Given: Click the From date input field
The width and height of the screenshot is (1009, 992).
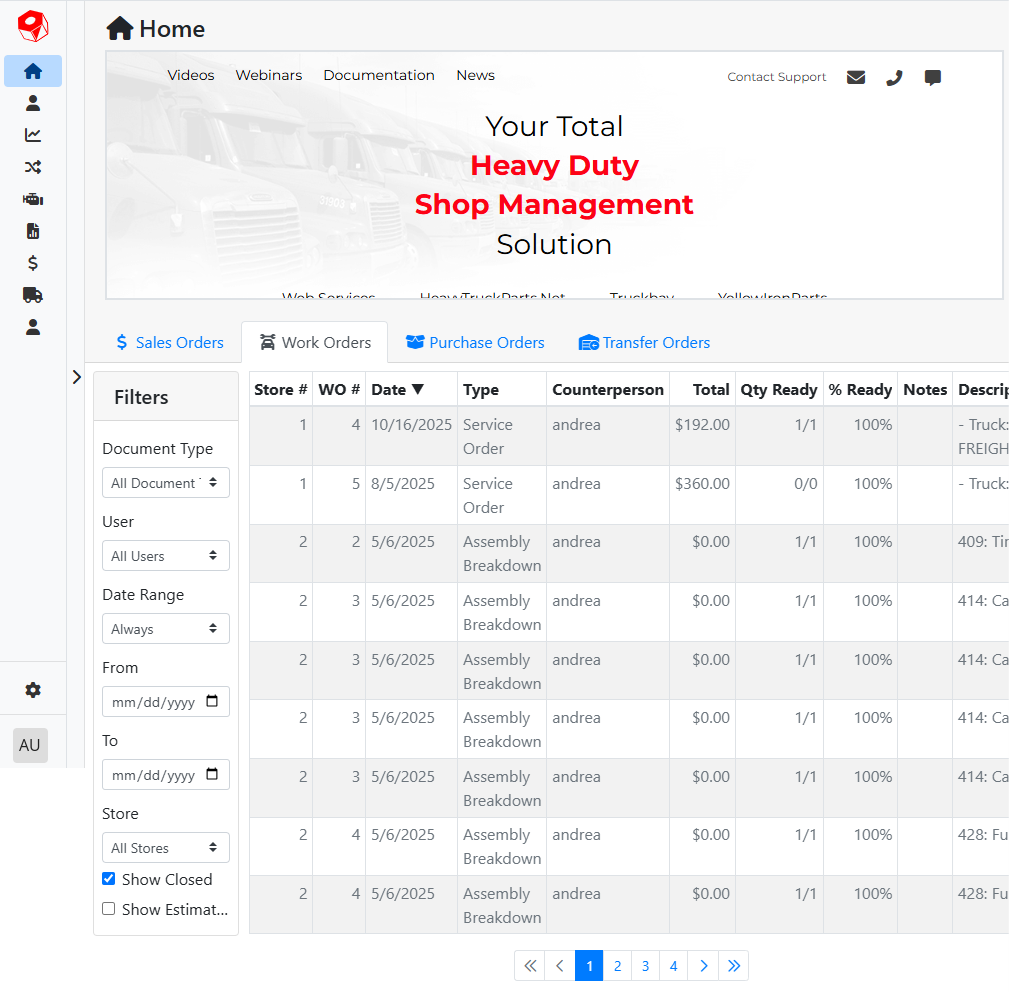Looking at the screenshot, I should point(155,702).
